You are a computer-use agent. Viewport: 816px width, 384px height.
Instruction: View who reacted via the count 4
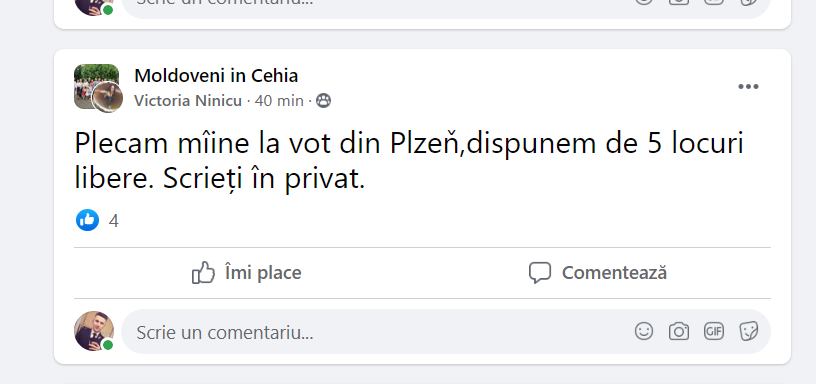(x=113, y=221)
